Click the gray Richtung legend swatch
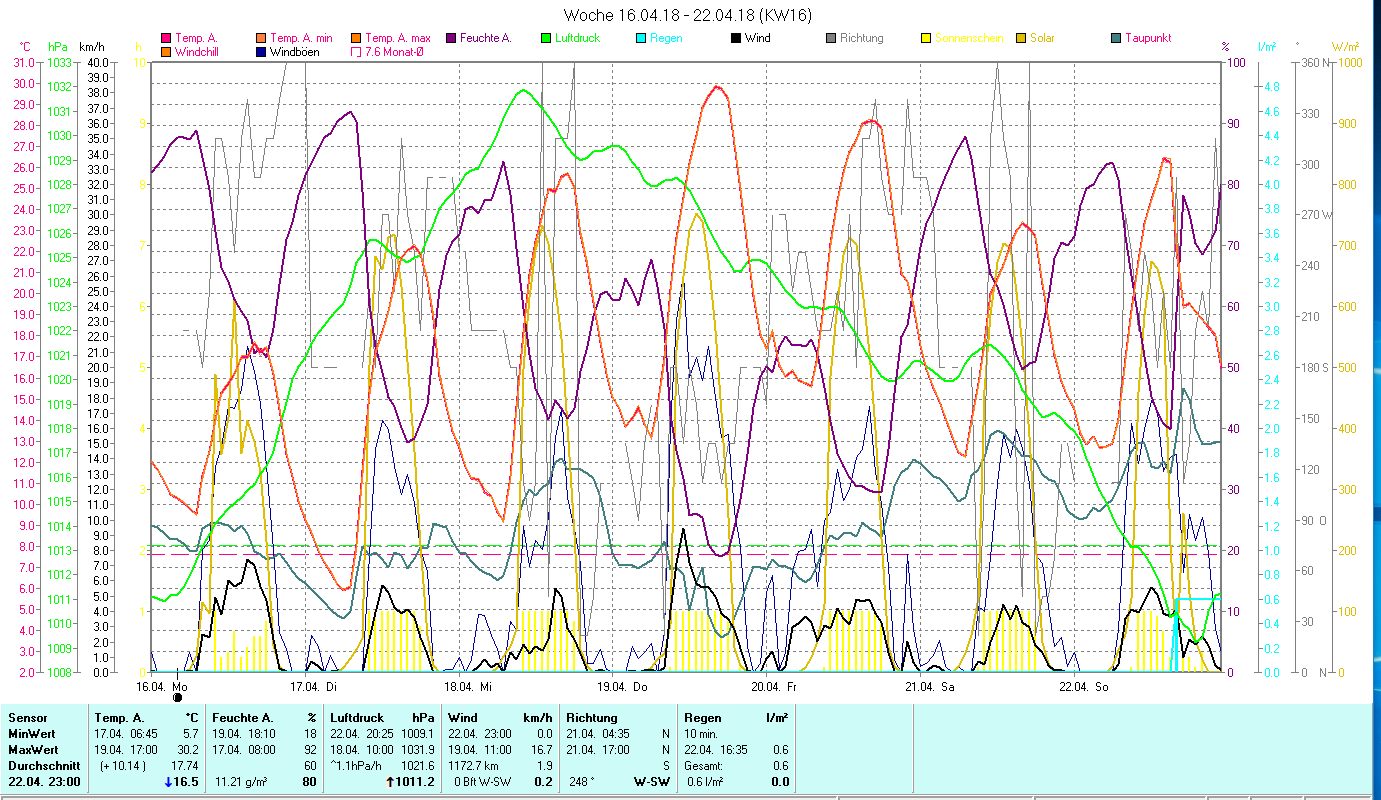Viewport: 1381px width, 800px height. point(831,39)
